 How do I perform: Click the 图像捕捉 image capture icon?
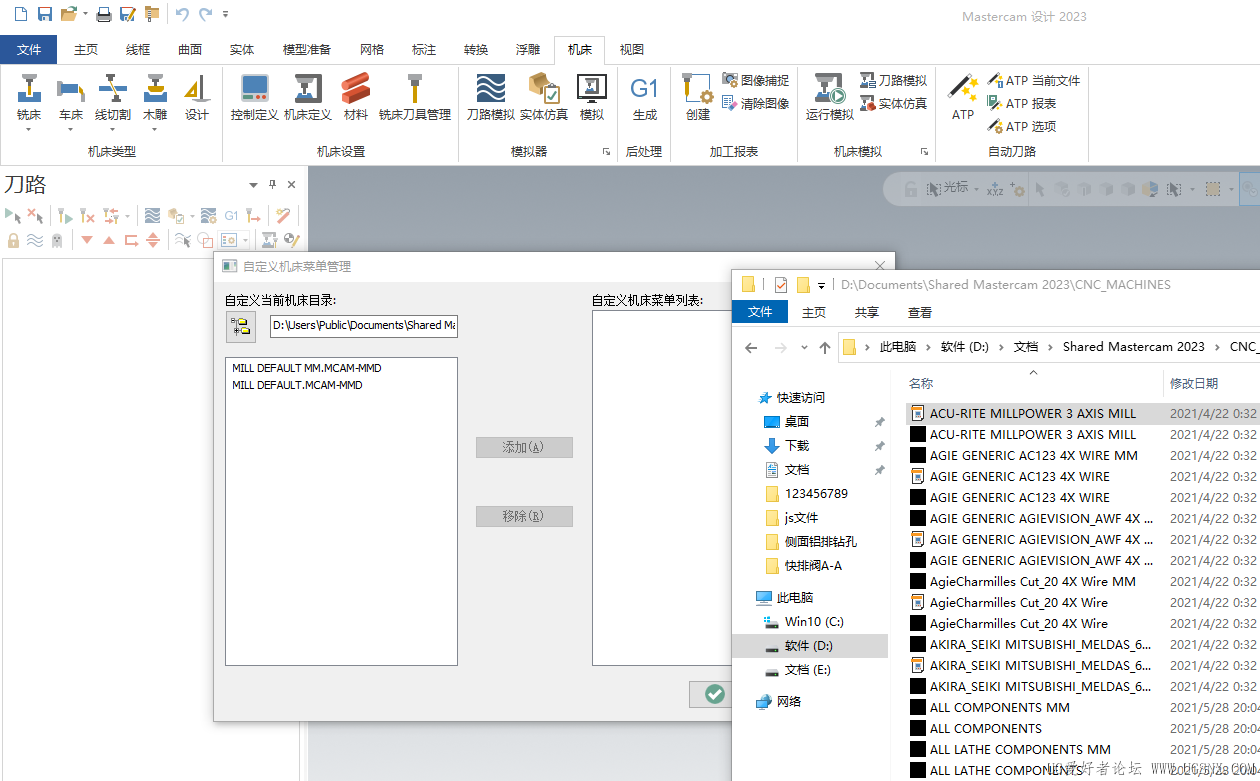coord(756,80)
